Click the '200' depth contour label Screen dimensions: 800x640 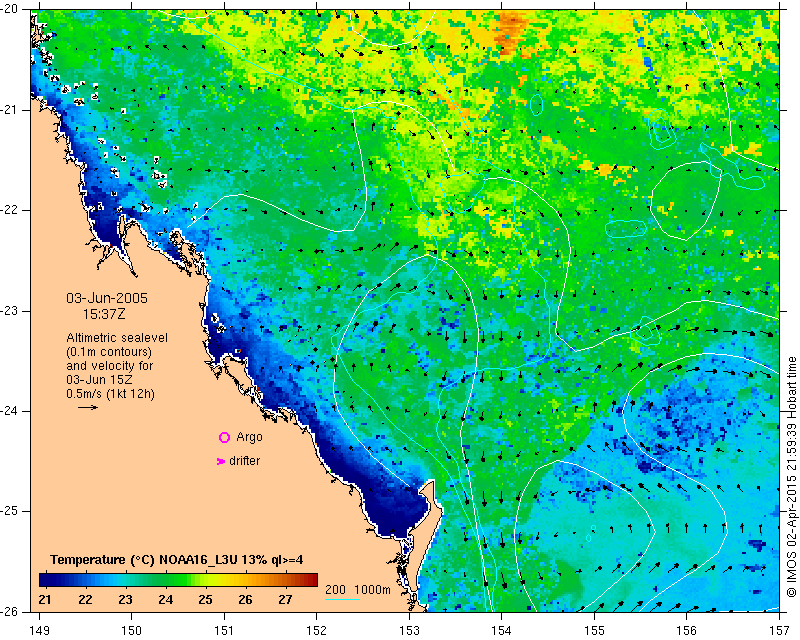tap(335, 589)
